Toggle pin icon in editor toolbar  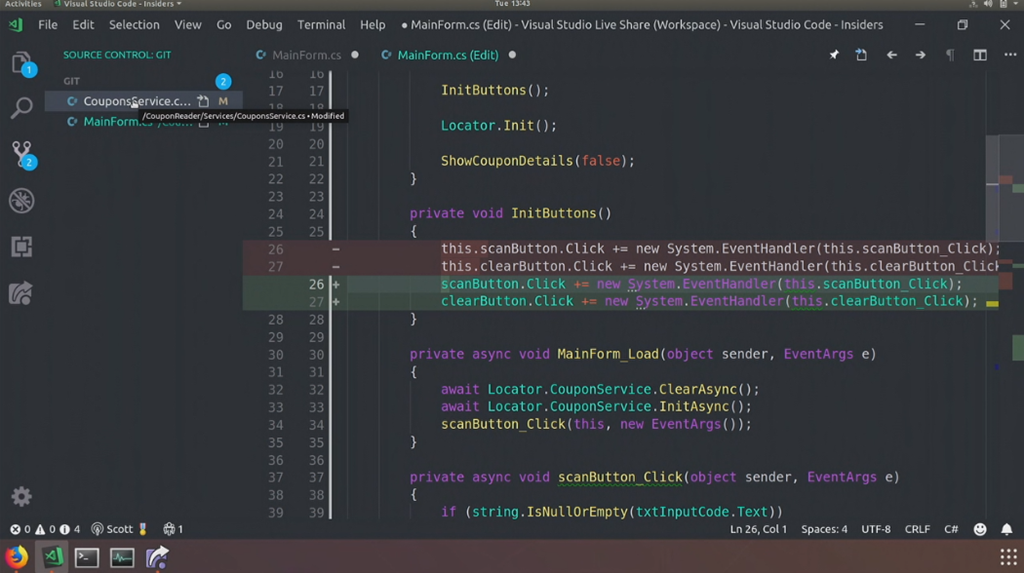(x=833, y=55)
